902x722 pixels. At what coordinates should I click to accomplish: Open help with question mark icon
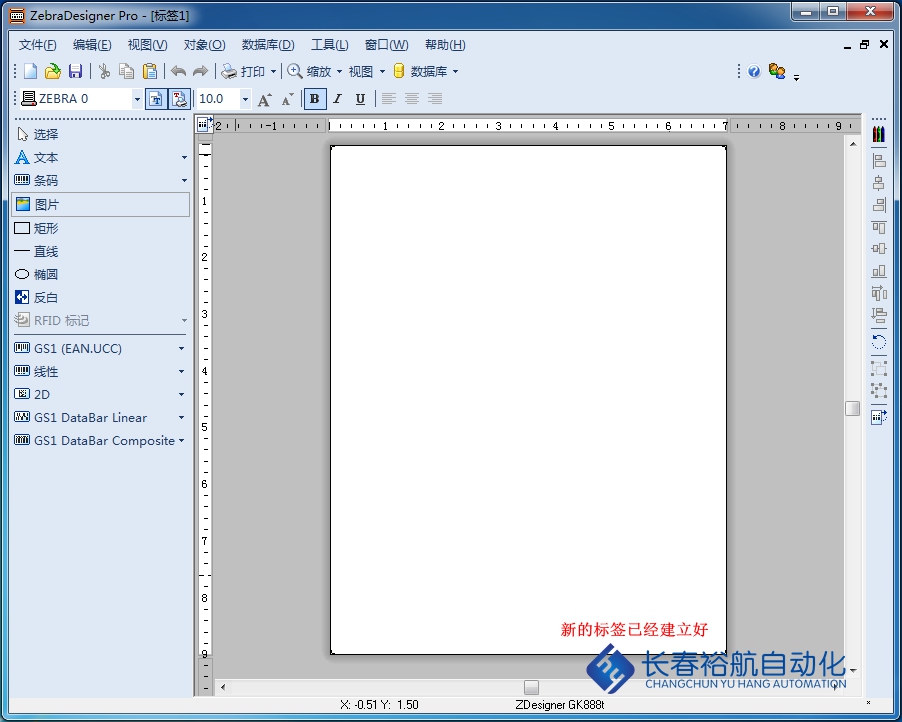point(754,71)
